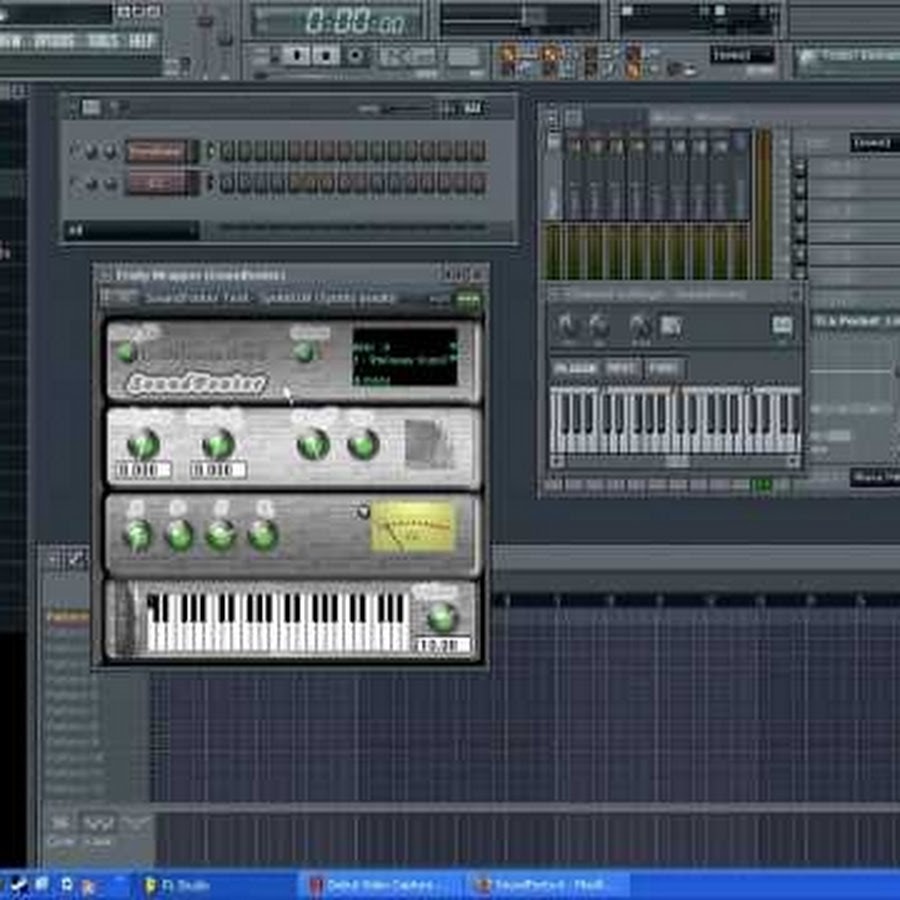The height and width of the screenshot is (900, 900).
Task: Click the black preset display in SoundFonter
Action: (405, 357)
